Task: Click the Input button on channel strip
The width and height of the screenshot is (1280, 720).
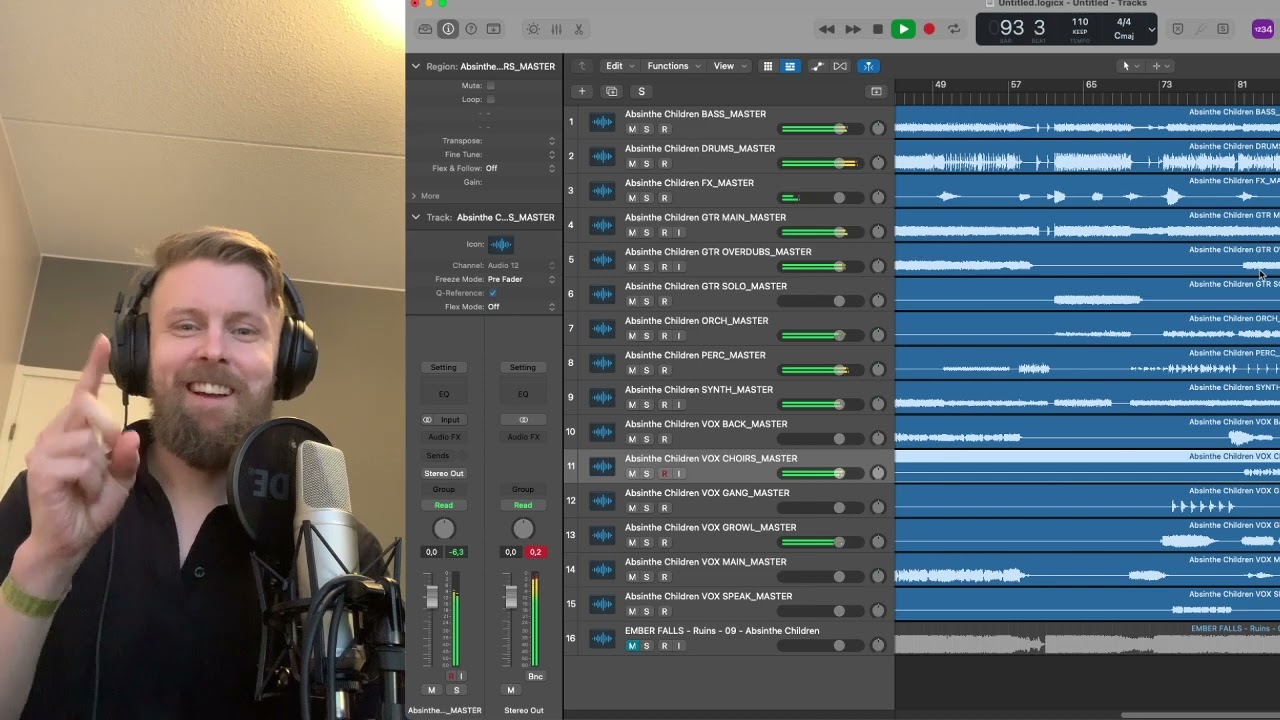Action: [x=450, y=420]
